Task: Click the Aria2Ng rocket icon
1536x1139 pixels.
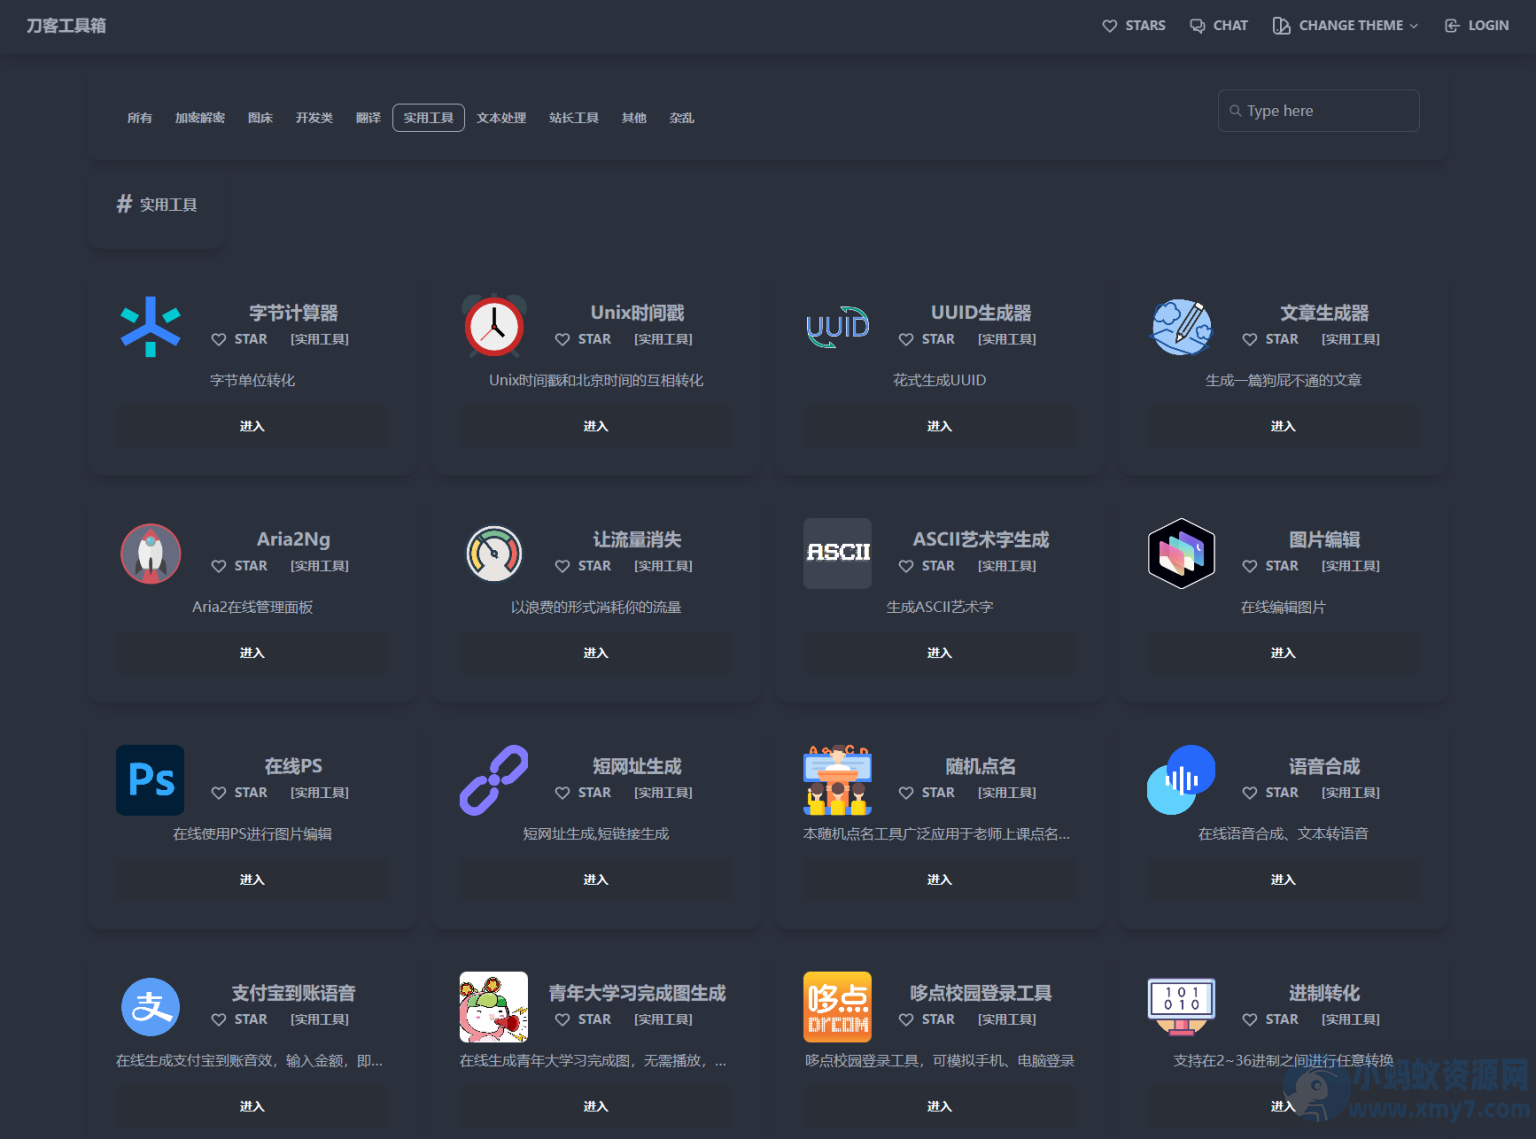Action: [x=150, y=553]
